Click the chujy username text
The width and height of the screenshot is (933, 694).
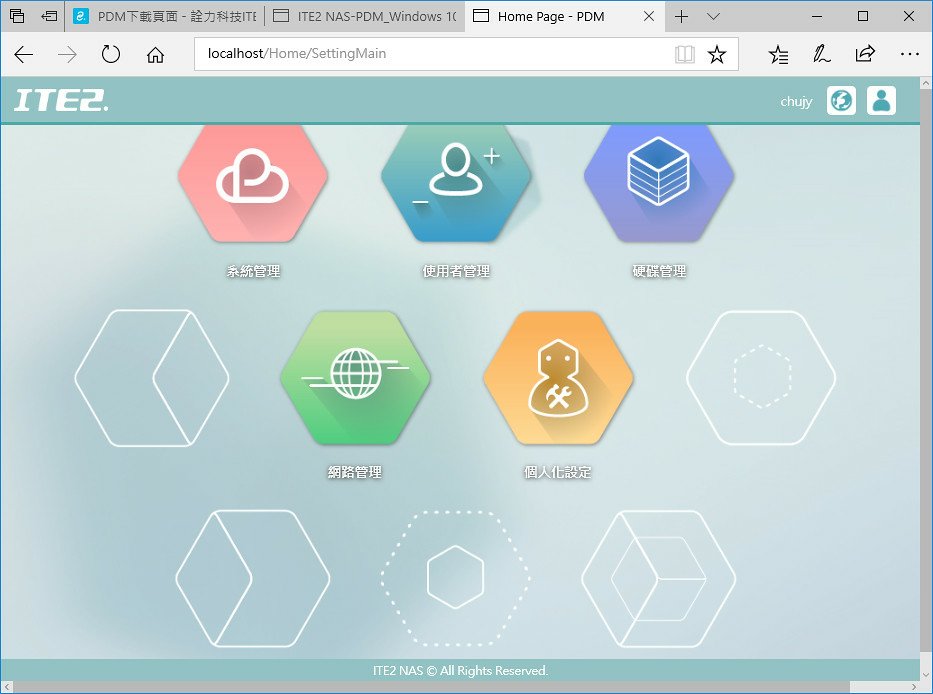coord(796,102)
